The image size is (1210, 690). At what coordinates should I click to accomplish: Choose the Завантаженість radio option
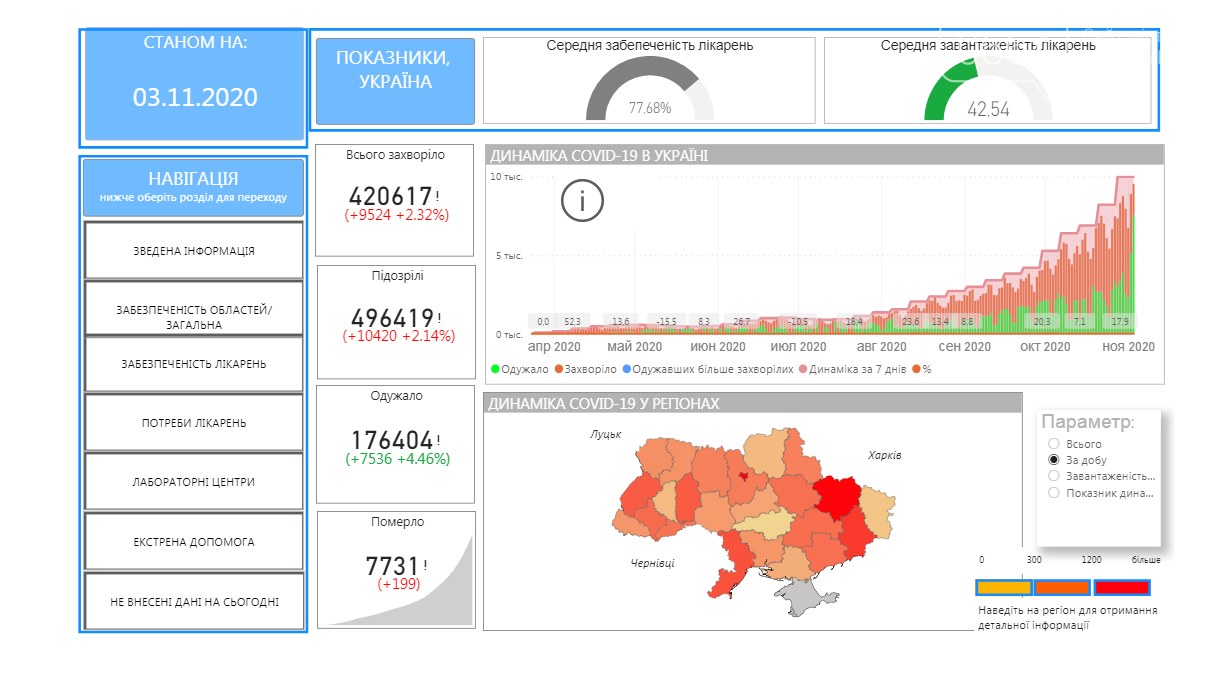click(1053, 476)
